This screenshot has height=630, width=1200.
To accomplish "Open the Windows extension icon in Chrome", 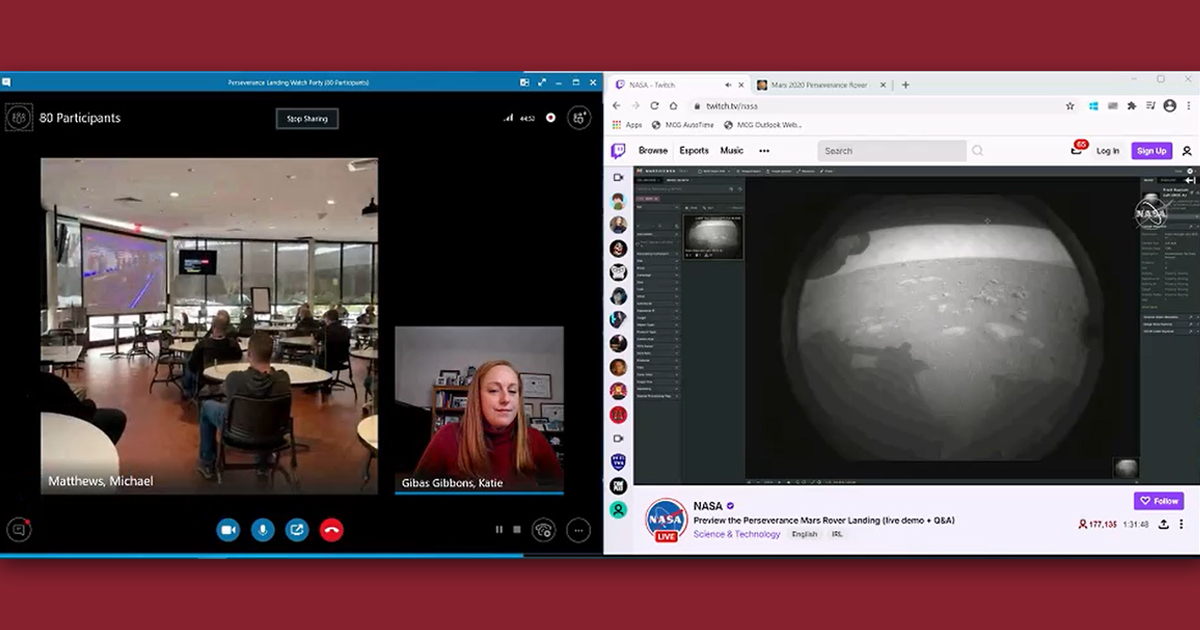I will 1095,105.
